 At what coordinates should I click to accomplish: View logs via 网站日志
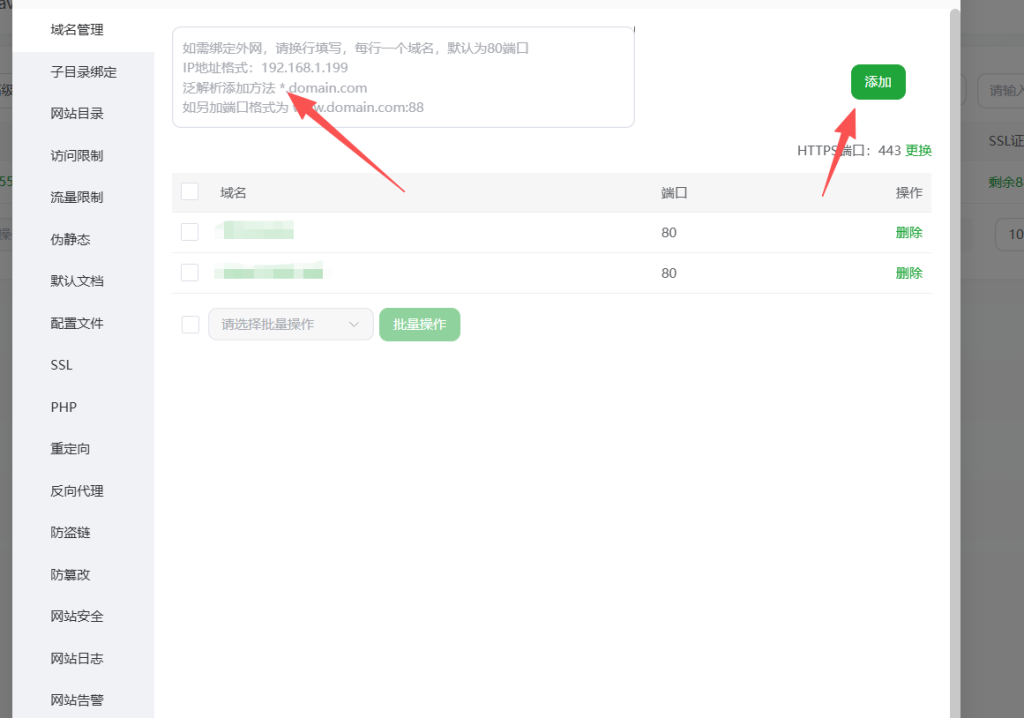pos(76,658)
